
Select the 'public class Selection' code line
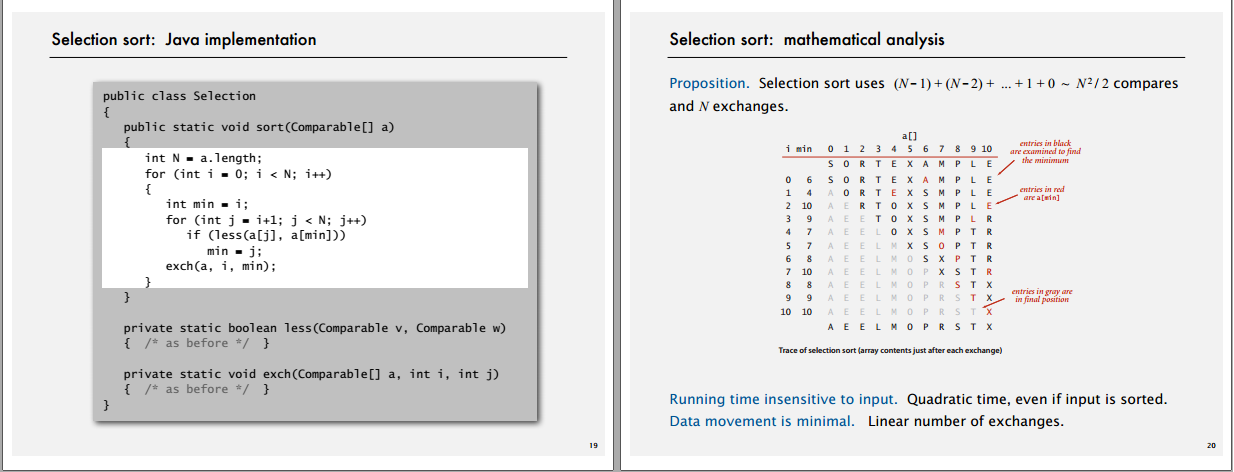180,96
